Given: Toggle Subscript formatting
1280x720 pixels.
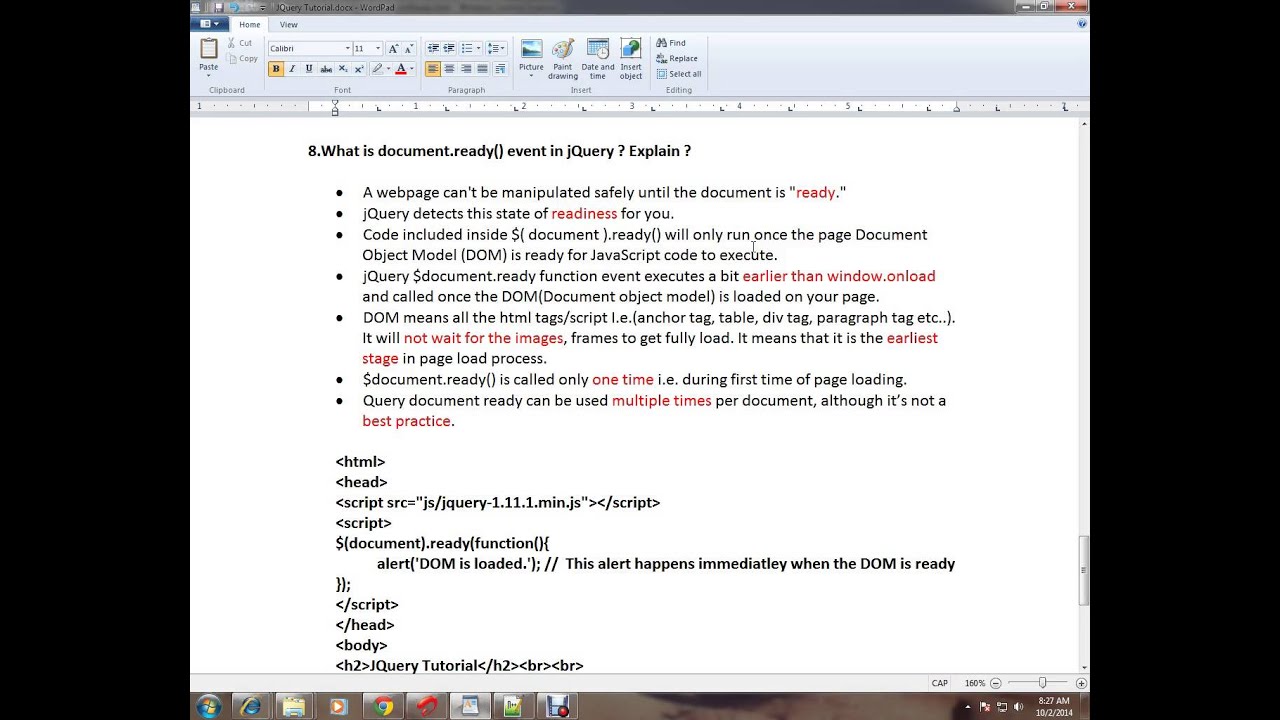Looking at the screenshot, I should click(342, 69).
